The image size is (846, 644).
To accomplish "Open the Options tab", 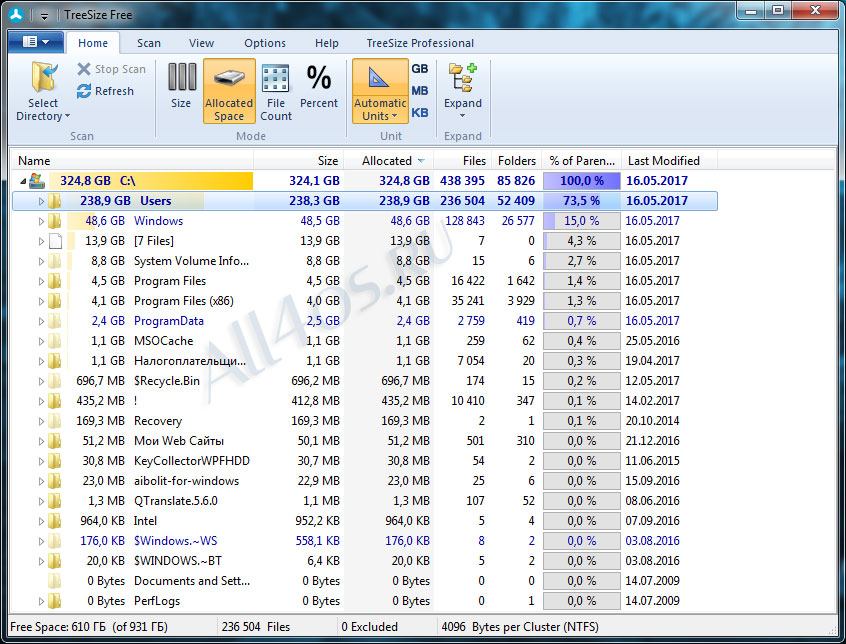I will click(265, 43).
